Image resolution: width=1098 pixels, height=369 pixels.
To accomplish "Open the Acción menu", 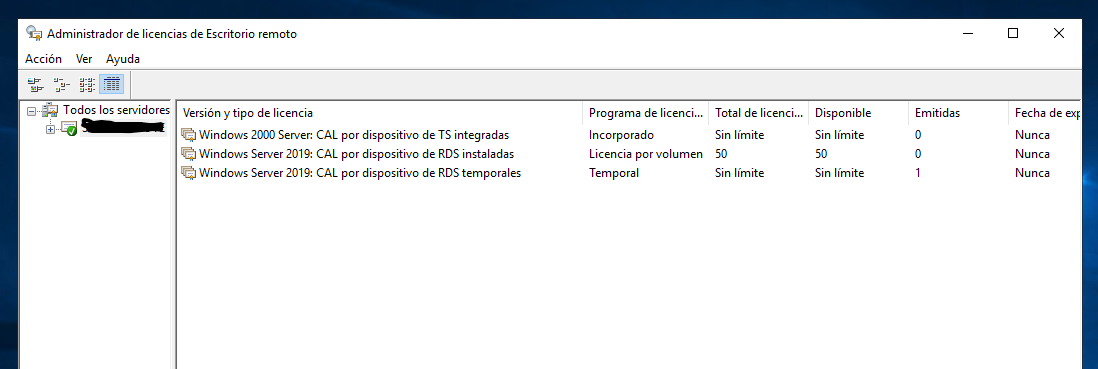I will click(43, 59).
